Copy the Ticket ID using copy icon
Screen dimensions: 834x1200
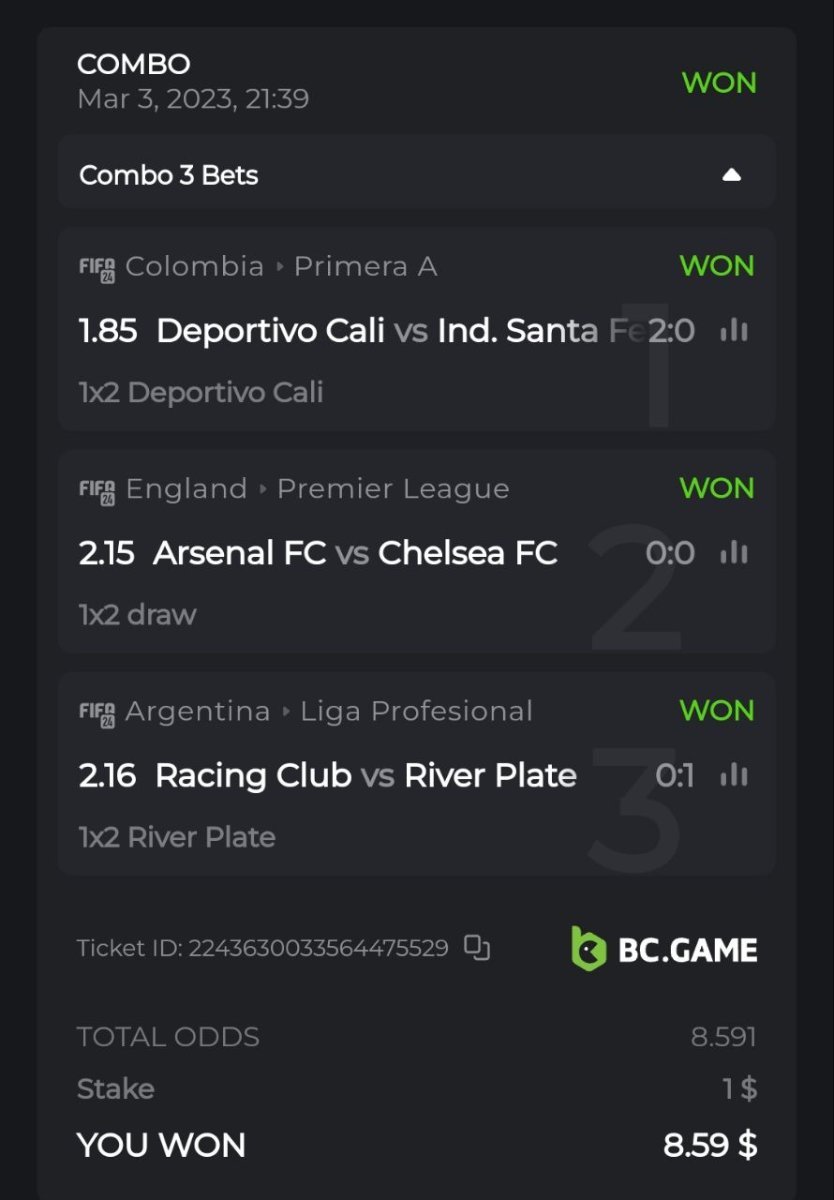(477, 948)
